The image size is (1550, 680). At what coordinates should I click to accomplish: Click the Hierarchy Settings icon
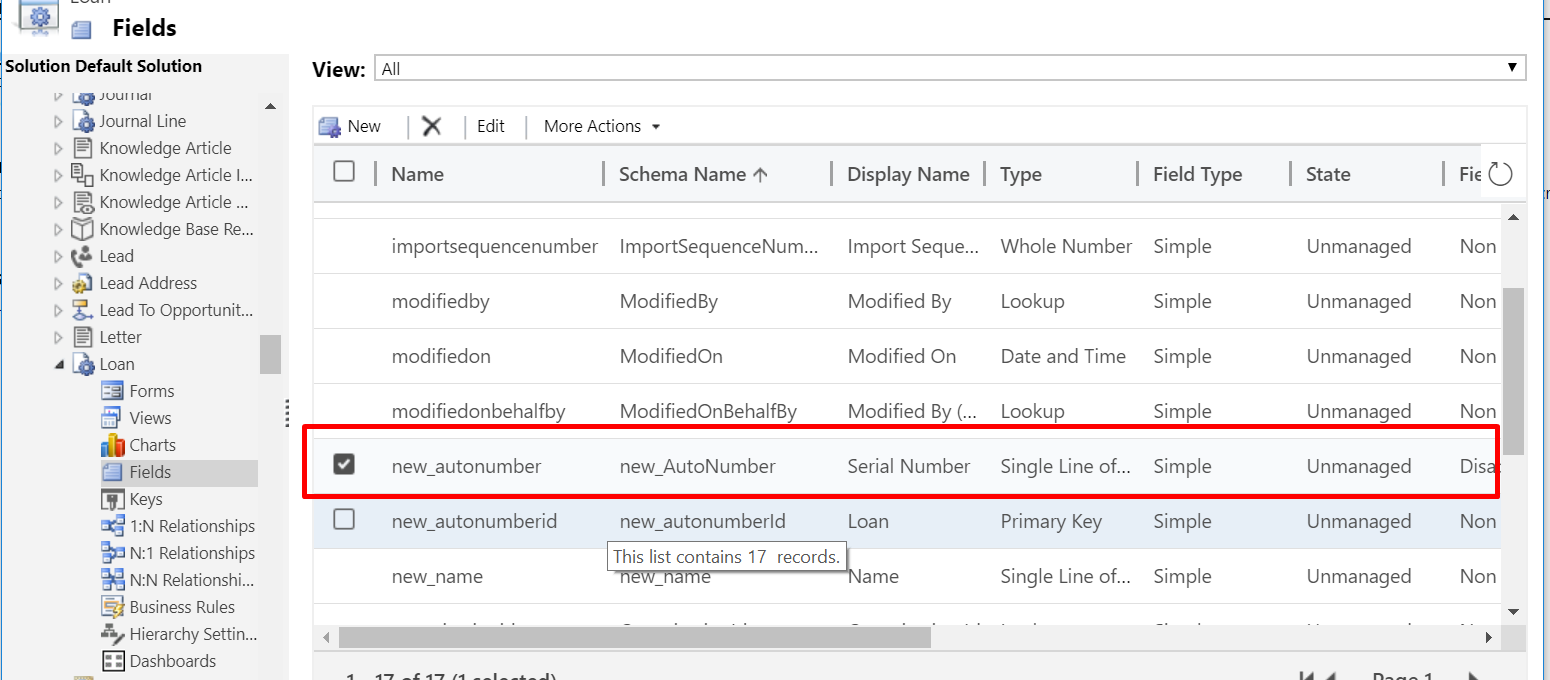(112, 634)
